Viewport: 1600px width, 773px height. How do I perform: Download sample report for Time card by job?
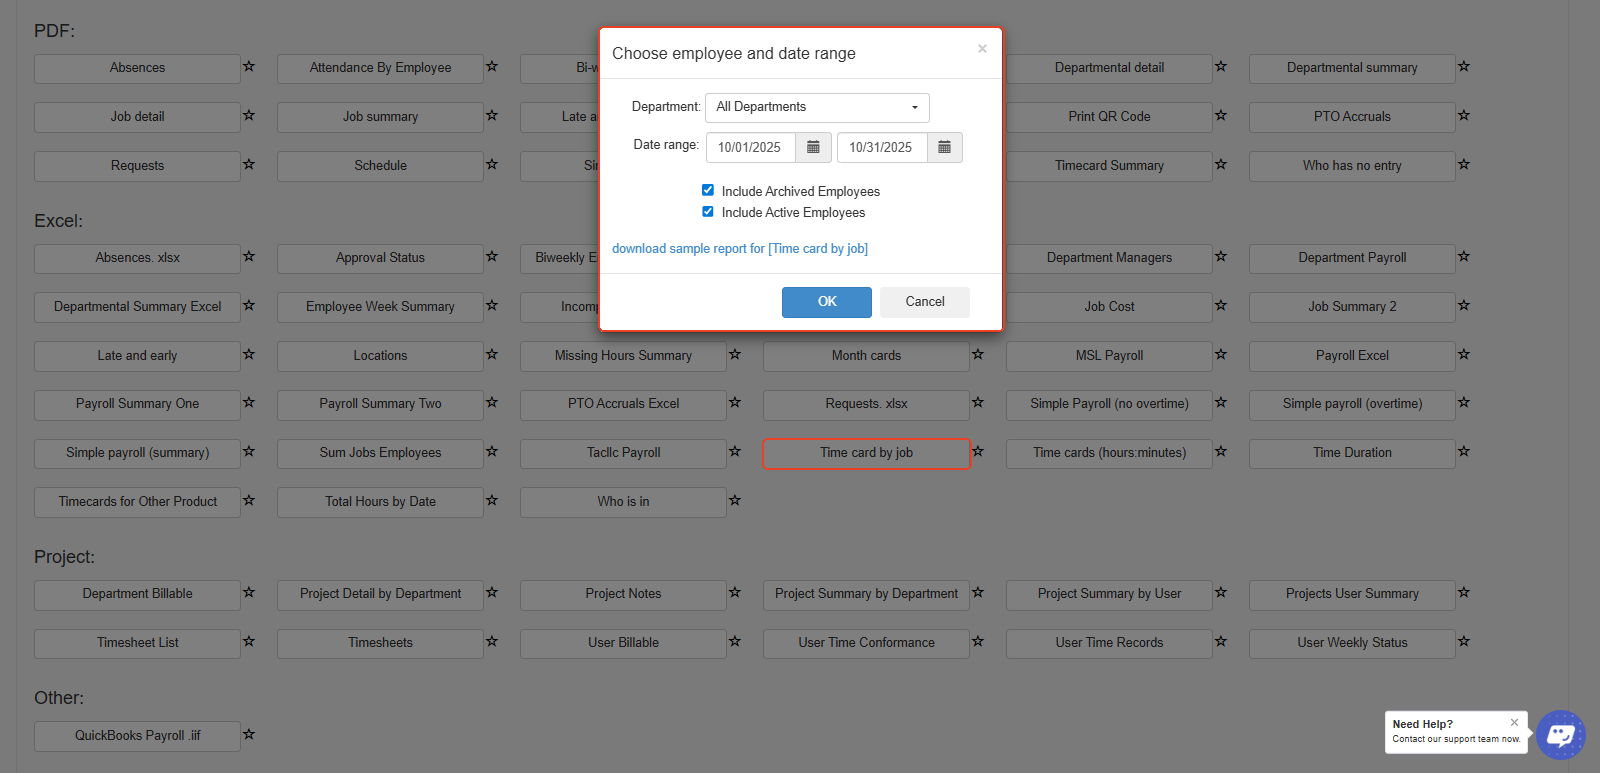pos(739,249)
